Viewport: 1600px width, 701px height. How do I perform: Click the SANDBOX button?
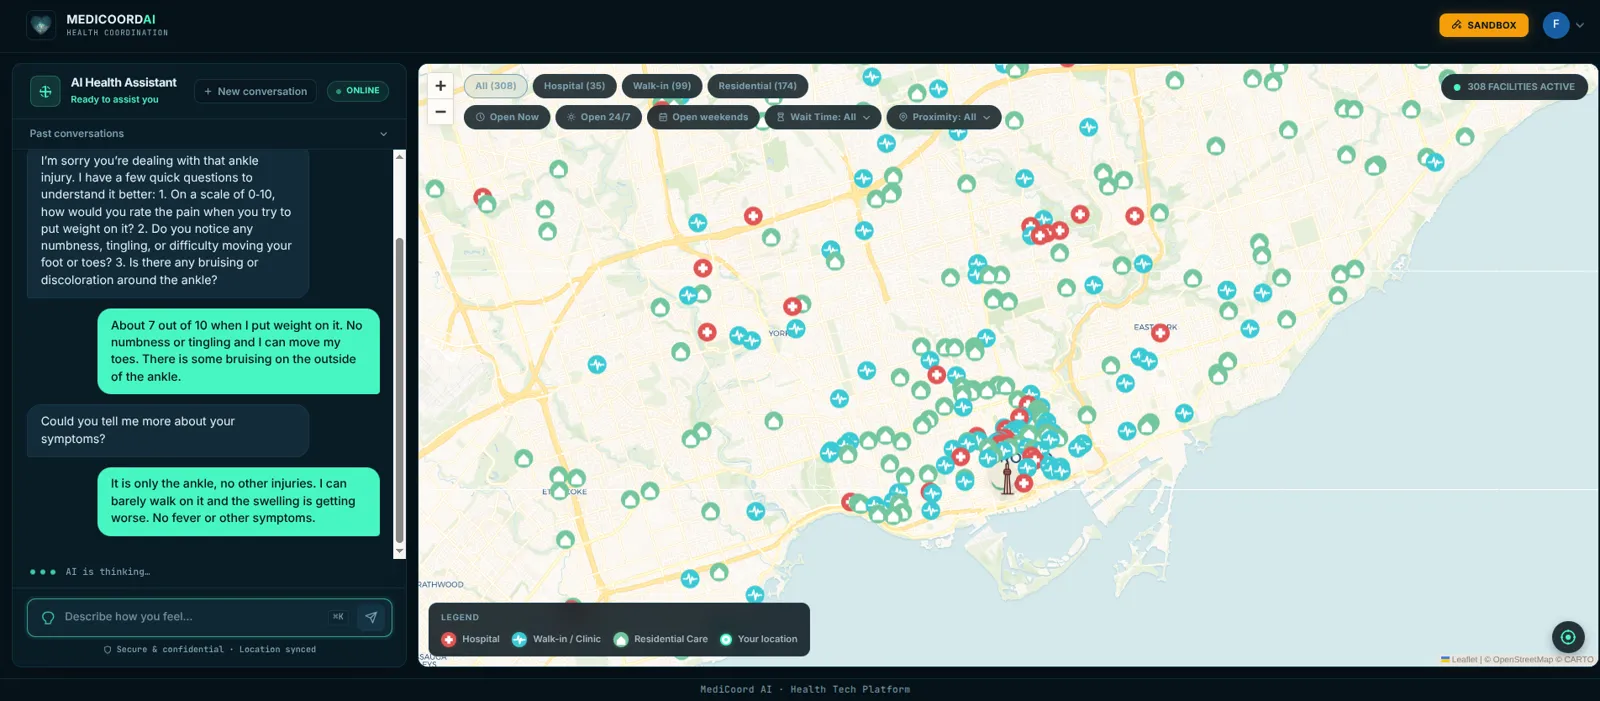1484,25
